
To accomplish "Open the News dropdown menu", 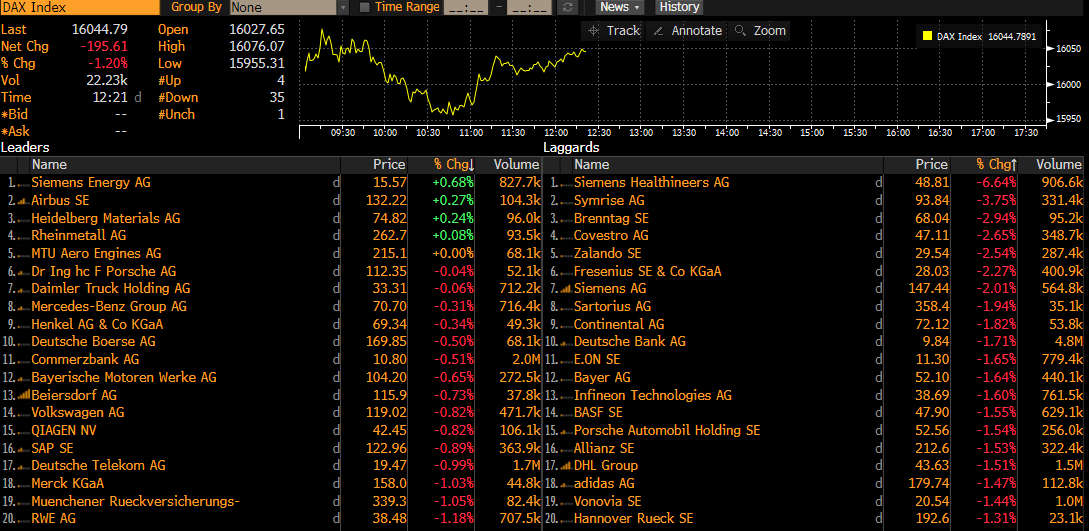I will click(620, 7).
